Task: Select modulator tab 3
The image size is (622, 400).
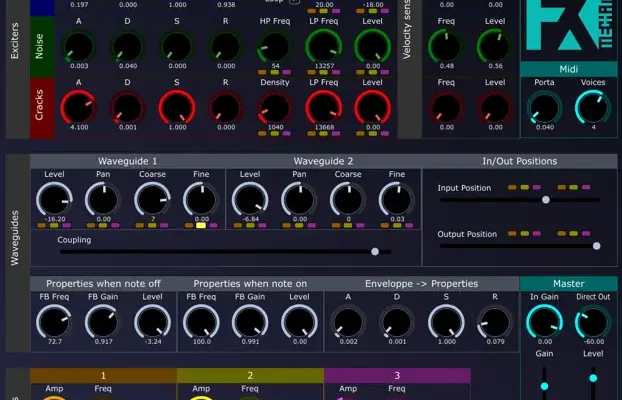Action: [397, 375]
